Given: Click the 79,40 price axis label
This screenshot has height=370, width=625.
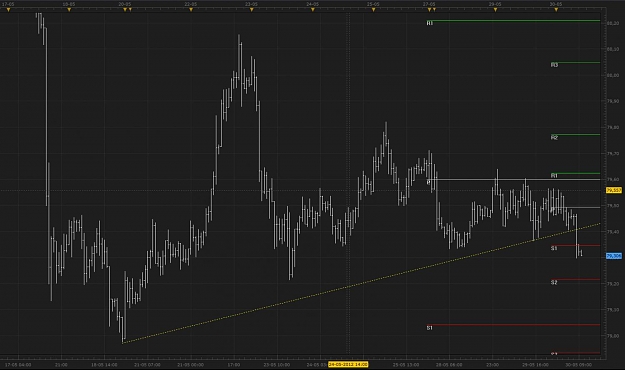Looking at the screenshot, I should pos(613,231).
